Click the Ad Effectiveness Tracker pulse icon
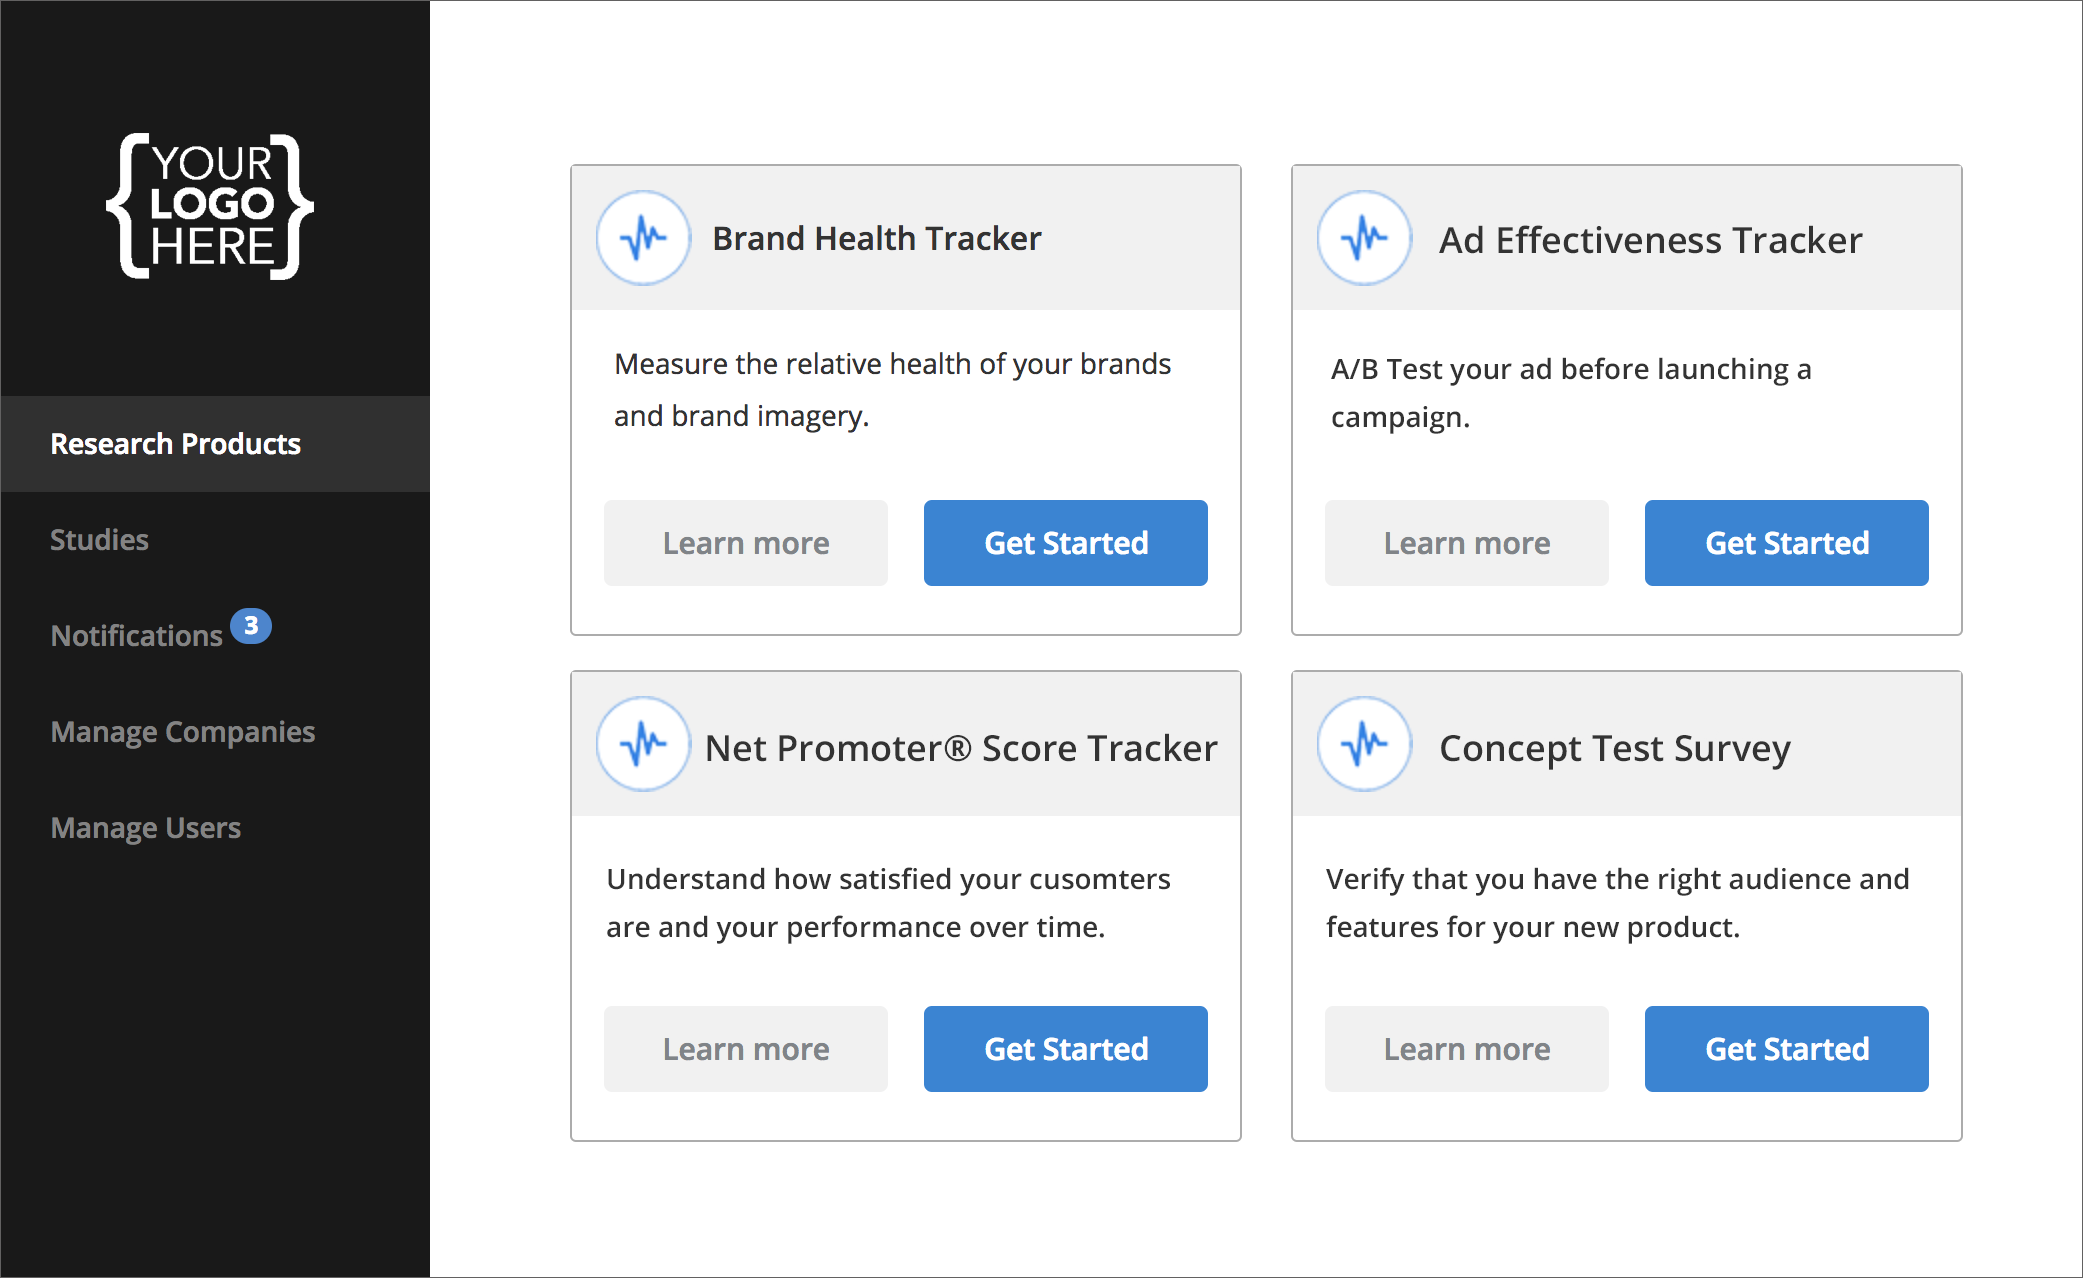The image size is (2083, 1278). coord(1364,238)
